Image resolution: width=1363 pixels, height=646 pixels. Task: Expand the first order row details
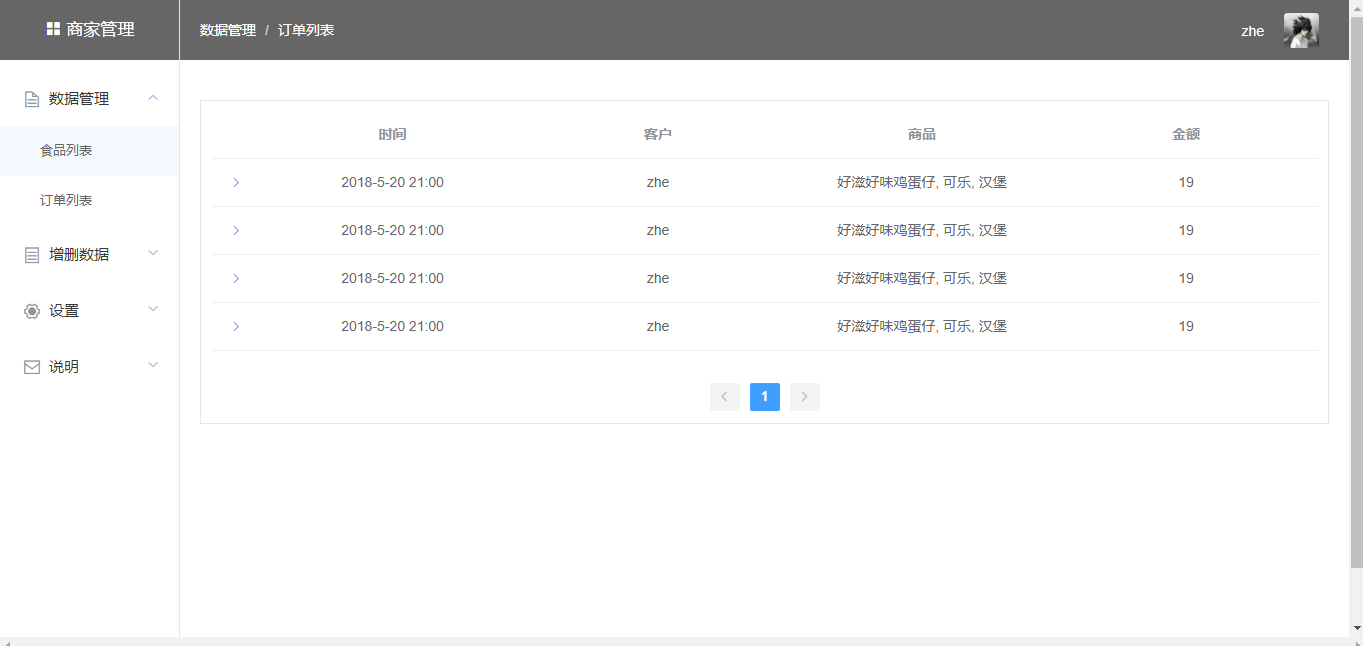pyautogui.click(x=236, y=182)
